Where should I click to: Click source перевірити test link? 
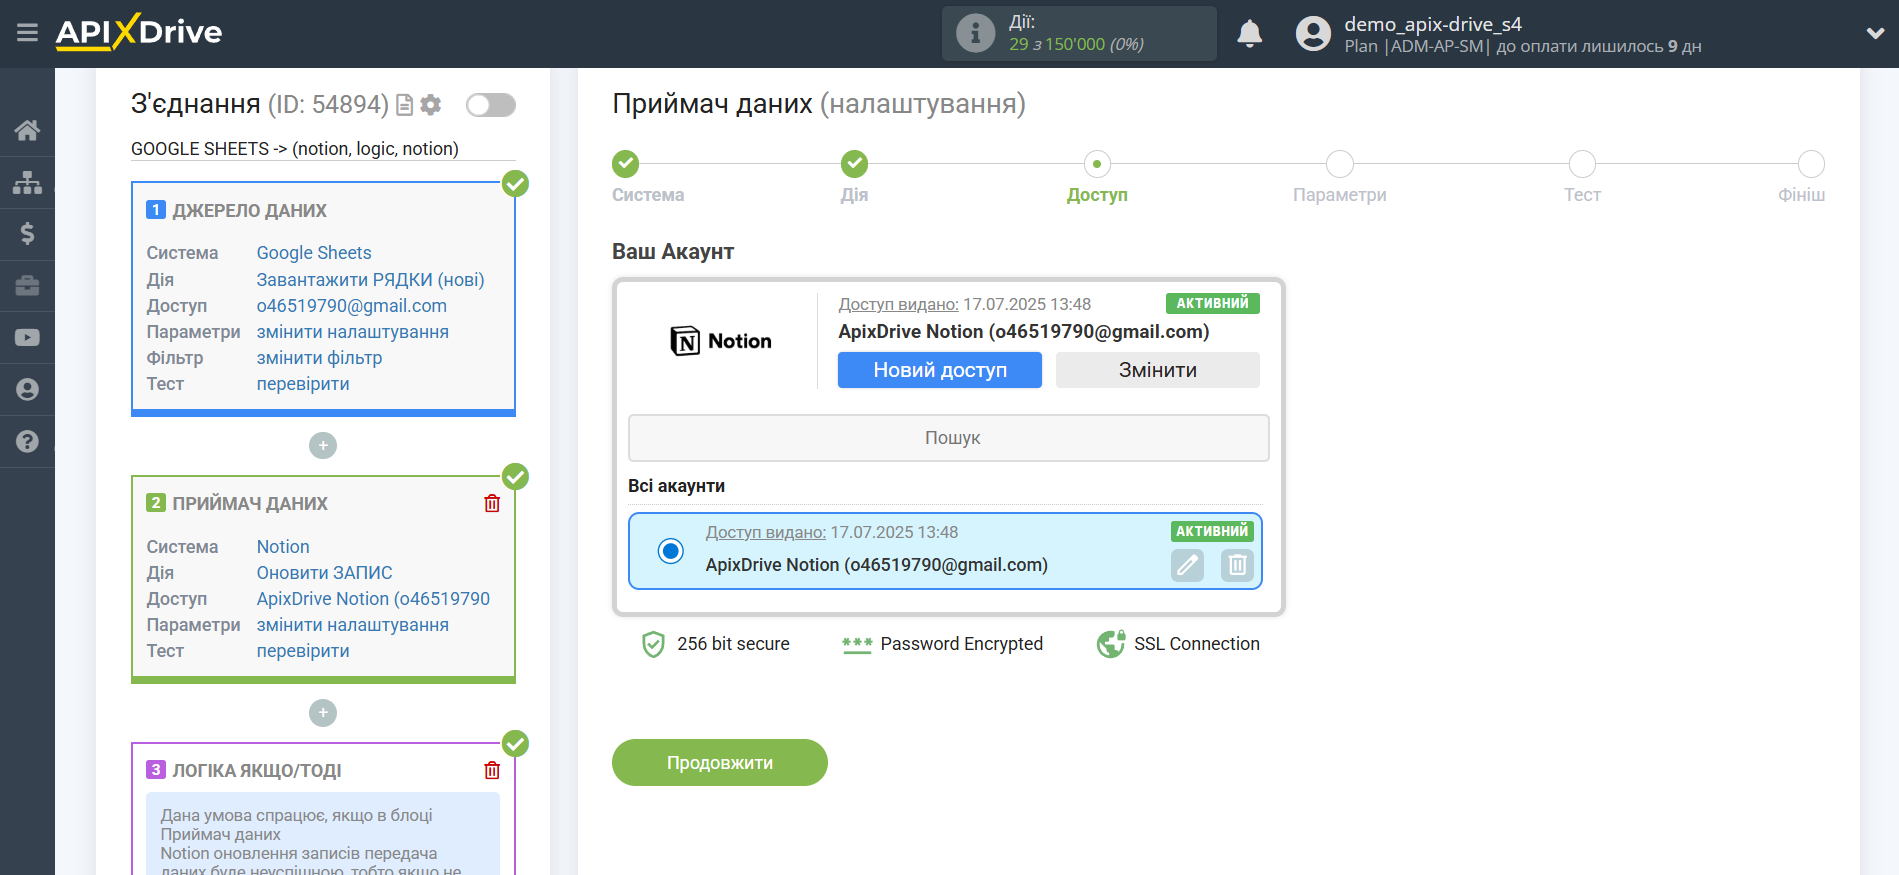point(303,384)
